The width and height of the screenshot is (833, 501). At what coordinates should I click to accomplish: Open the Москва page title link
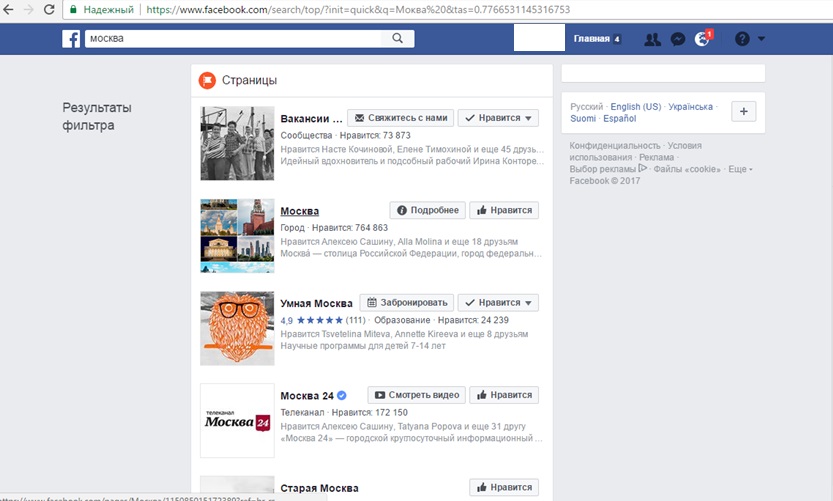pos(300,211)
